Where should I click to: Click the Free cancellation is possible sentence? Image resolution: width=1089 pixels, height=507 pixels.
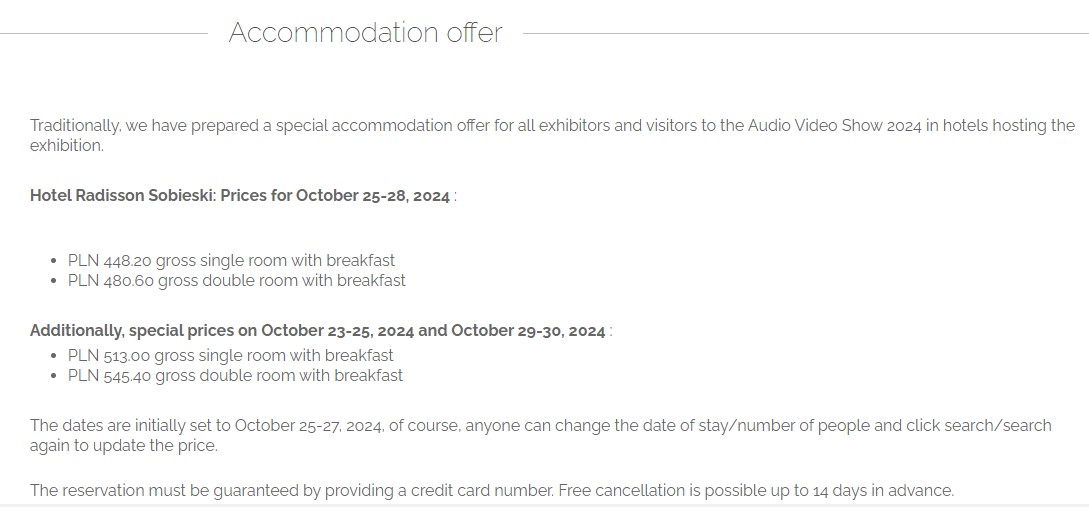click(755, 491)
